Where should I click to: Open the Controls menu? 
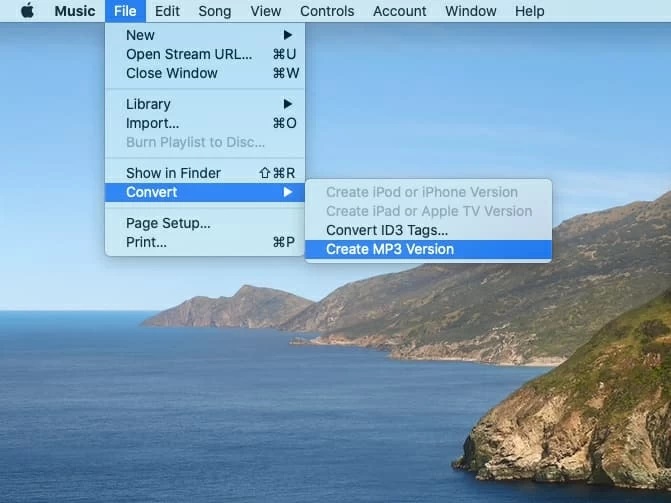[x=327, y=11]
